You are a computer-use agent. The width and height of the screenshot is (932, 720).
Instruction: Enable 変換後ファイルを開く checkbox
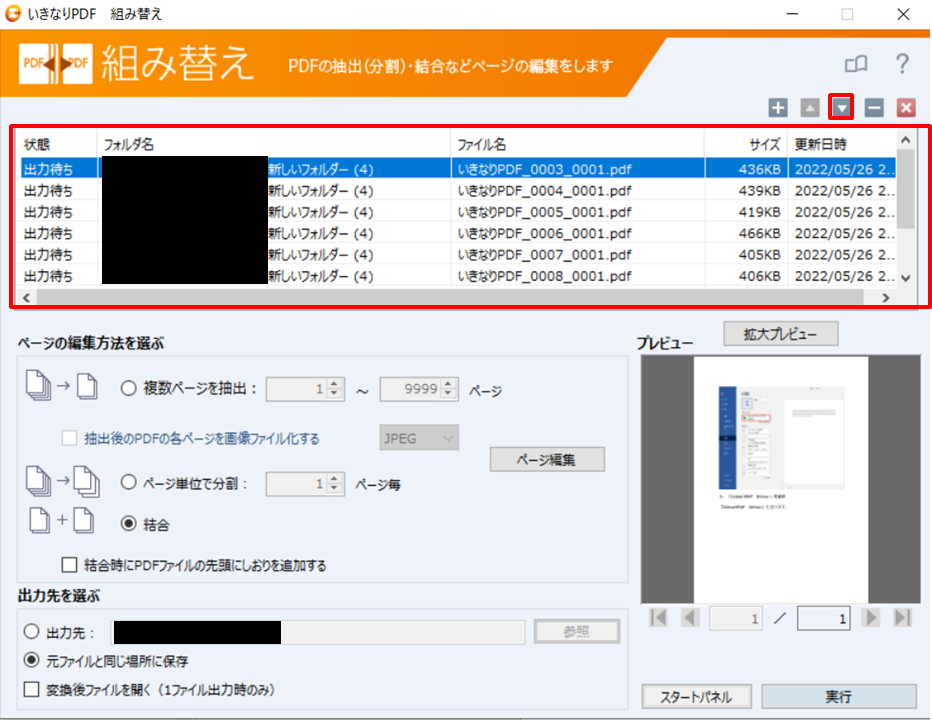pyautogui.click(x=31, y=689)
